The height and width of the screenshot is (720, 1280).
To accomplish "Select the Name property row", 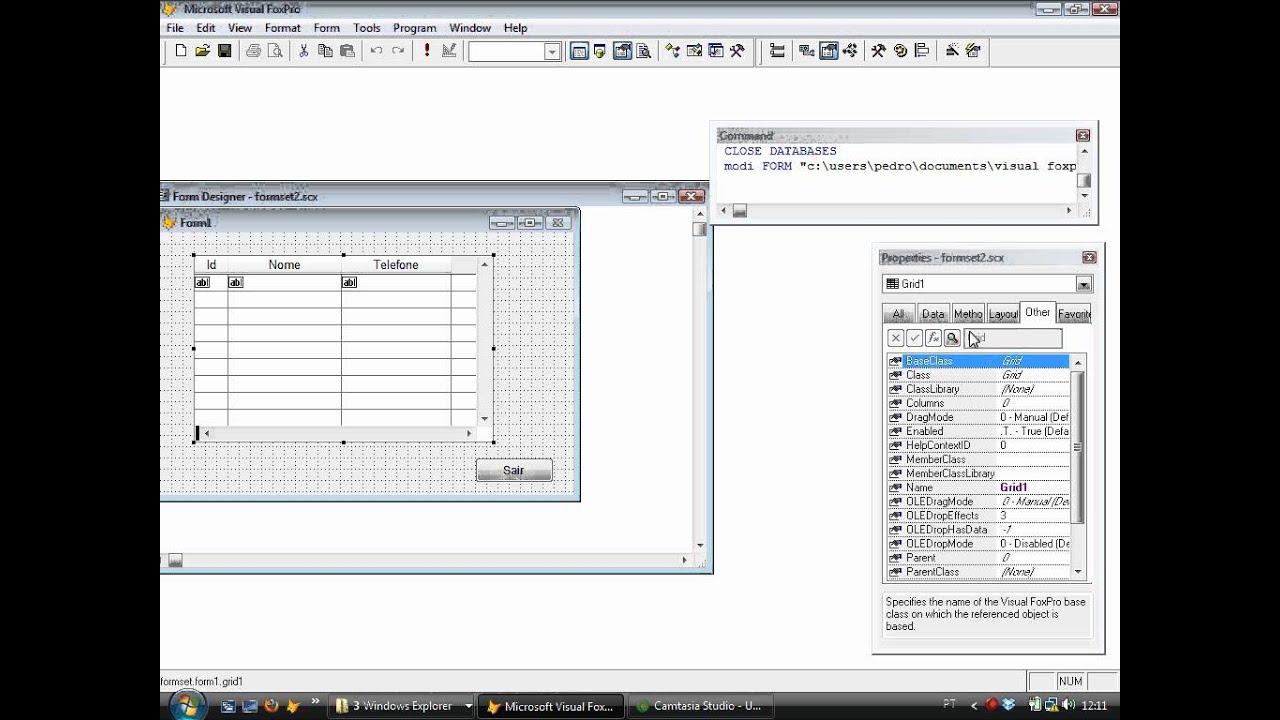I will [978, 488].
